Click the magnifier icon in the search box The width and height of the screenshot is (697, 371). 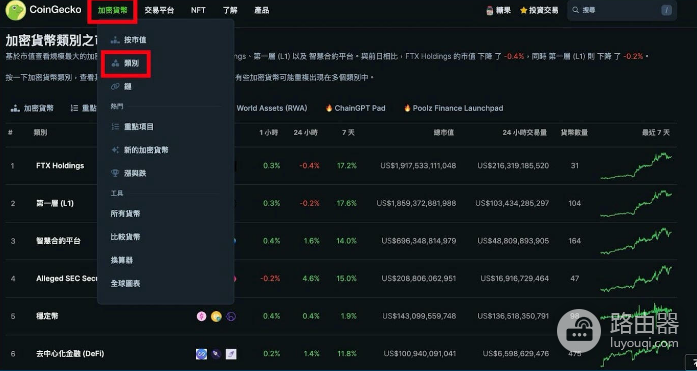576,10
